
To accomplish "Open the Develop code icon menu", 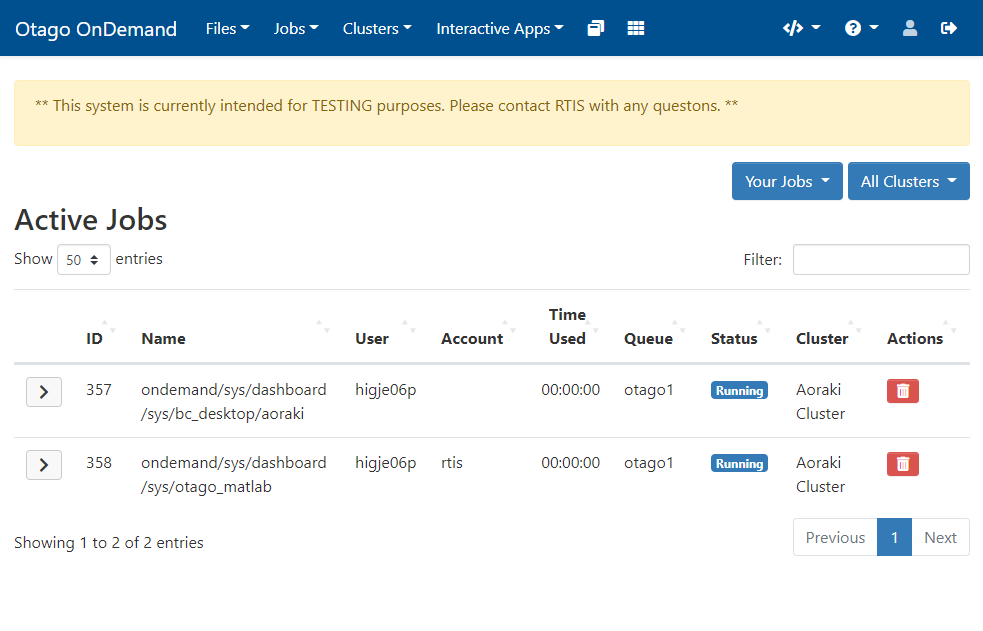I will pyautogui.click(x=801, y=28).
